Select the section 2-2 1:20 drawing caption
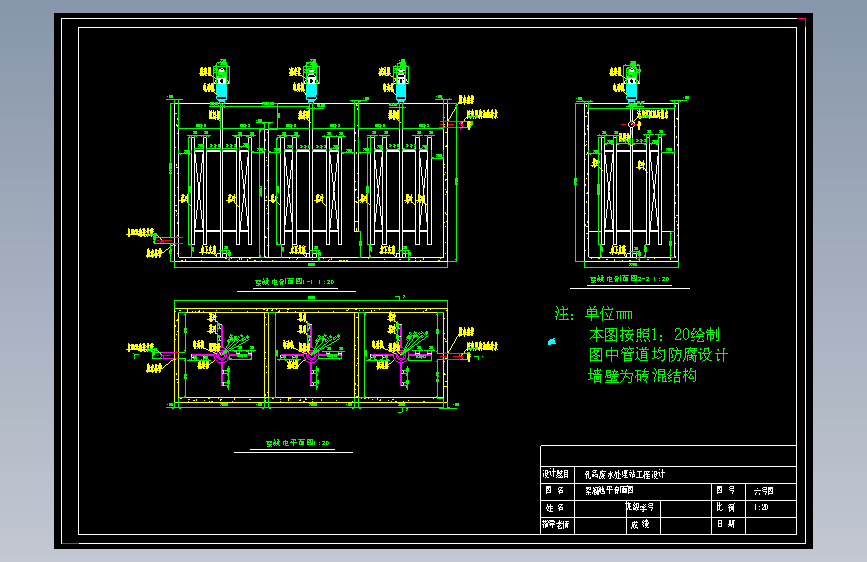The width and height of the screenshot is (867, 562). (x=629, y=279)
